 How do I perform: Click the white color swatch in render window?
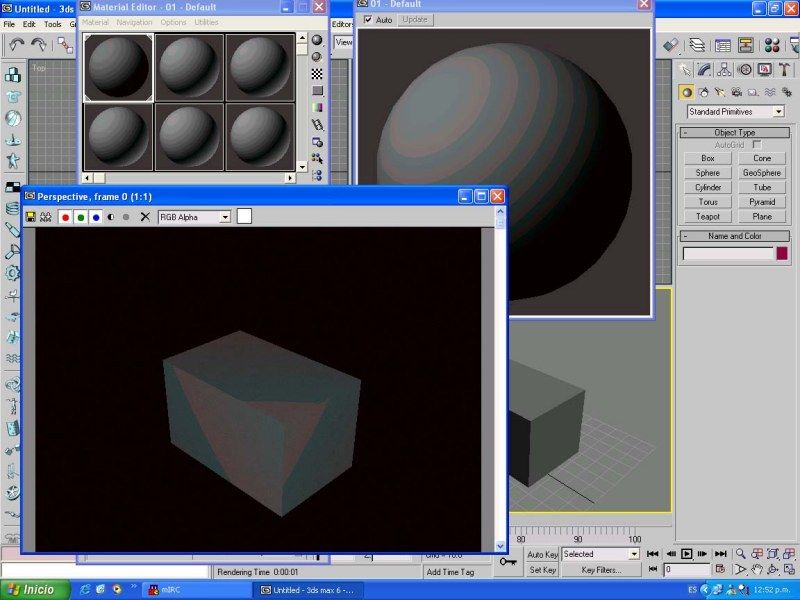(x=244, y=216)
